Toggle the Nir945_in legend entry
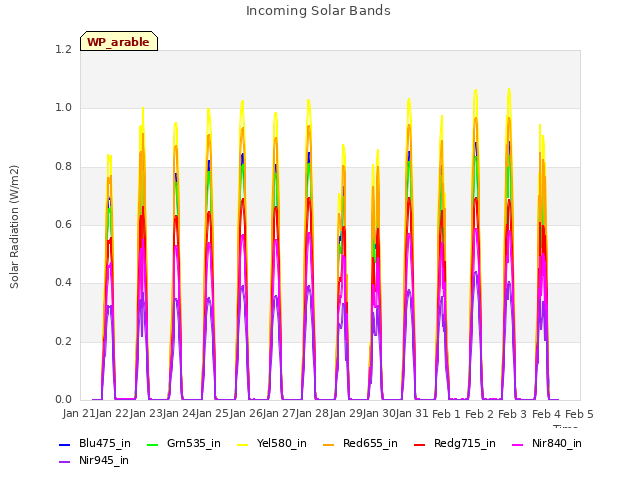This screenshot has width=640, height=480. pos(94,460)
